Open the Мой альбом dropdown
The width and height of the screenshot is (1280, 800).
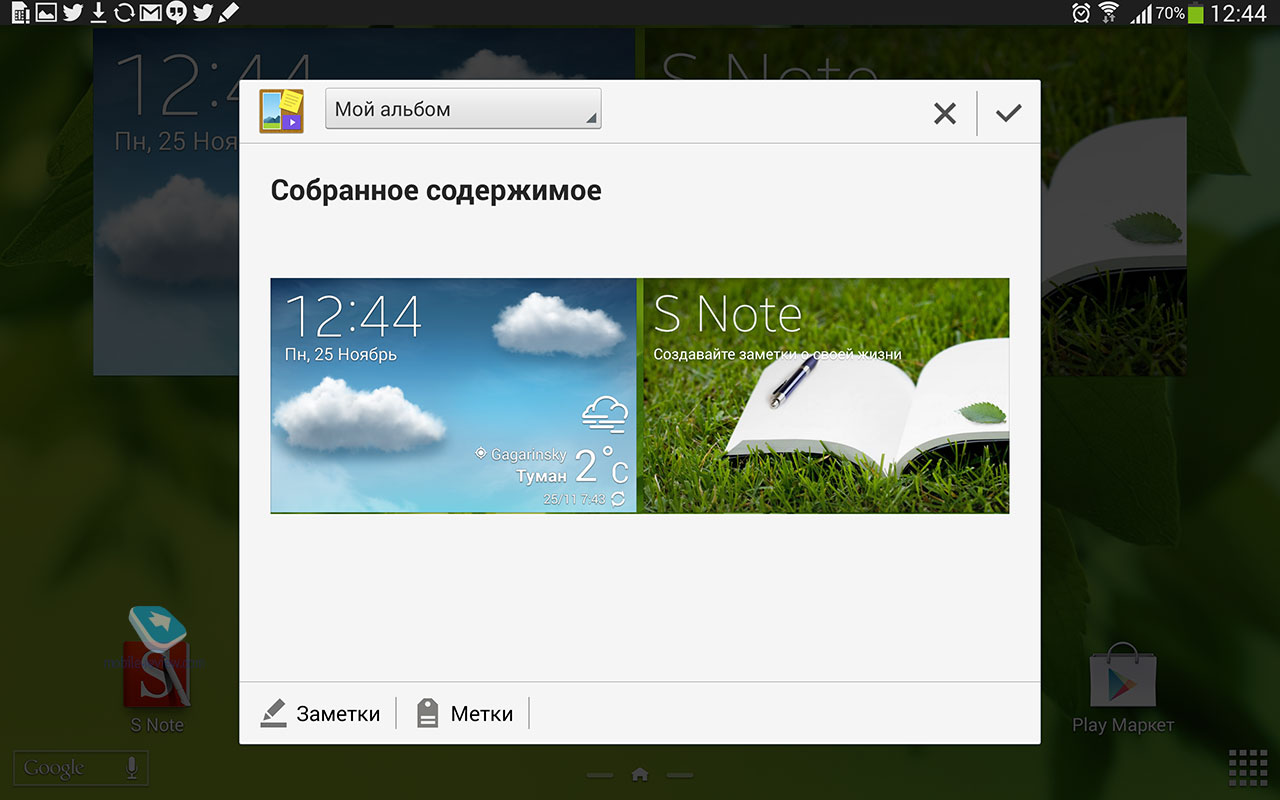(463, 109)
